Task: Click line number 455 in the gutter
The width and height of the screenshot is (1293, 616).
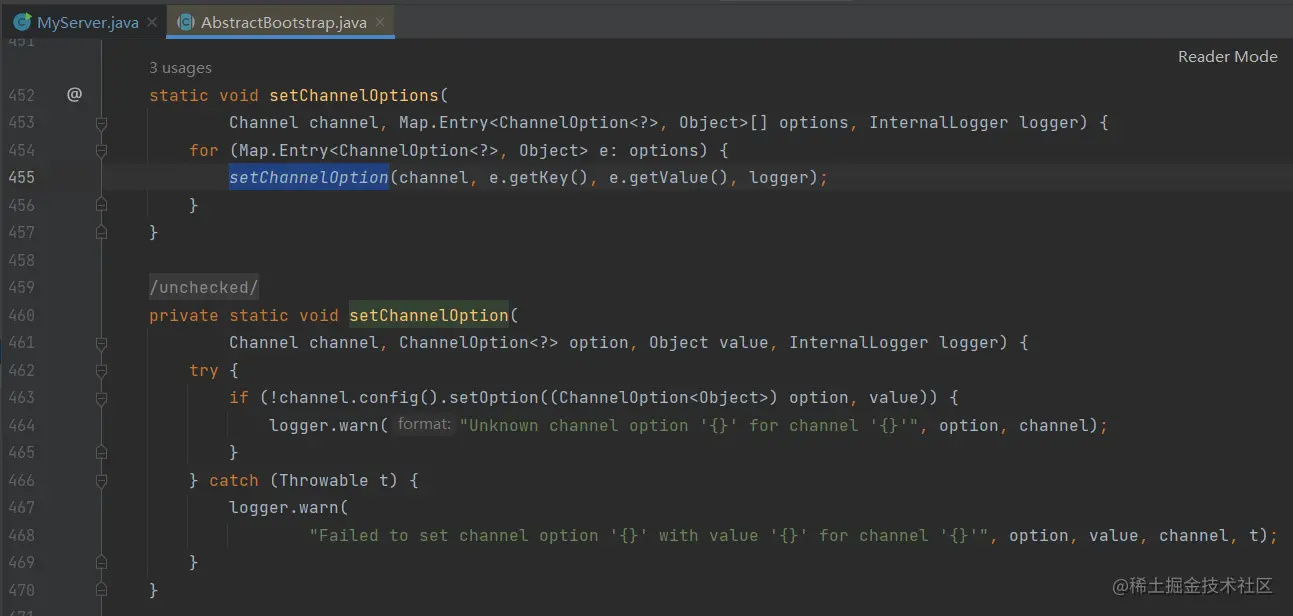Action: point(22,178)
